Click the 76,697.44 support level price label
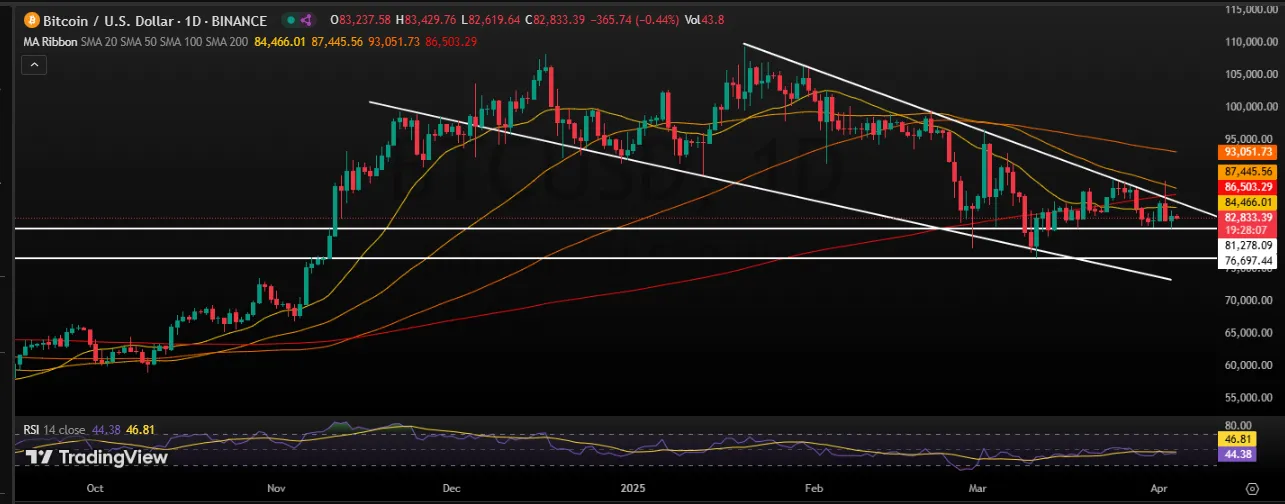Viewport: 1285px width, 504px height. [x=1246, y=261]
